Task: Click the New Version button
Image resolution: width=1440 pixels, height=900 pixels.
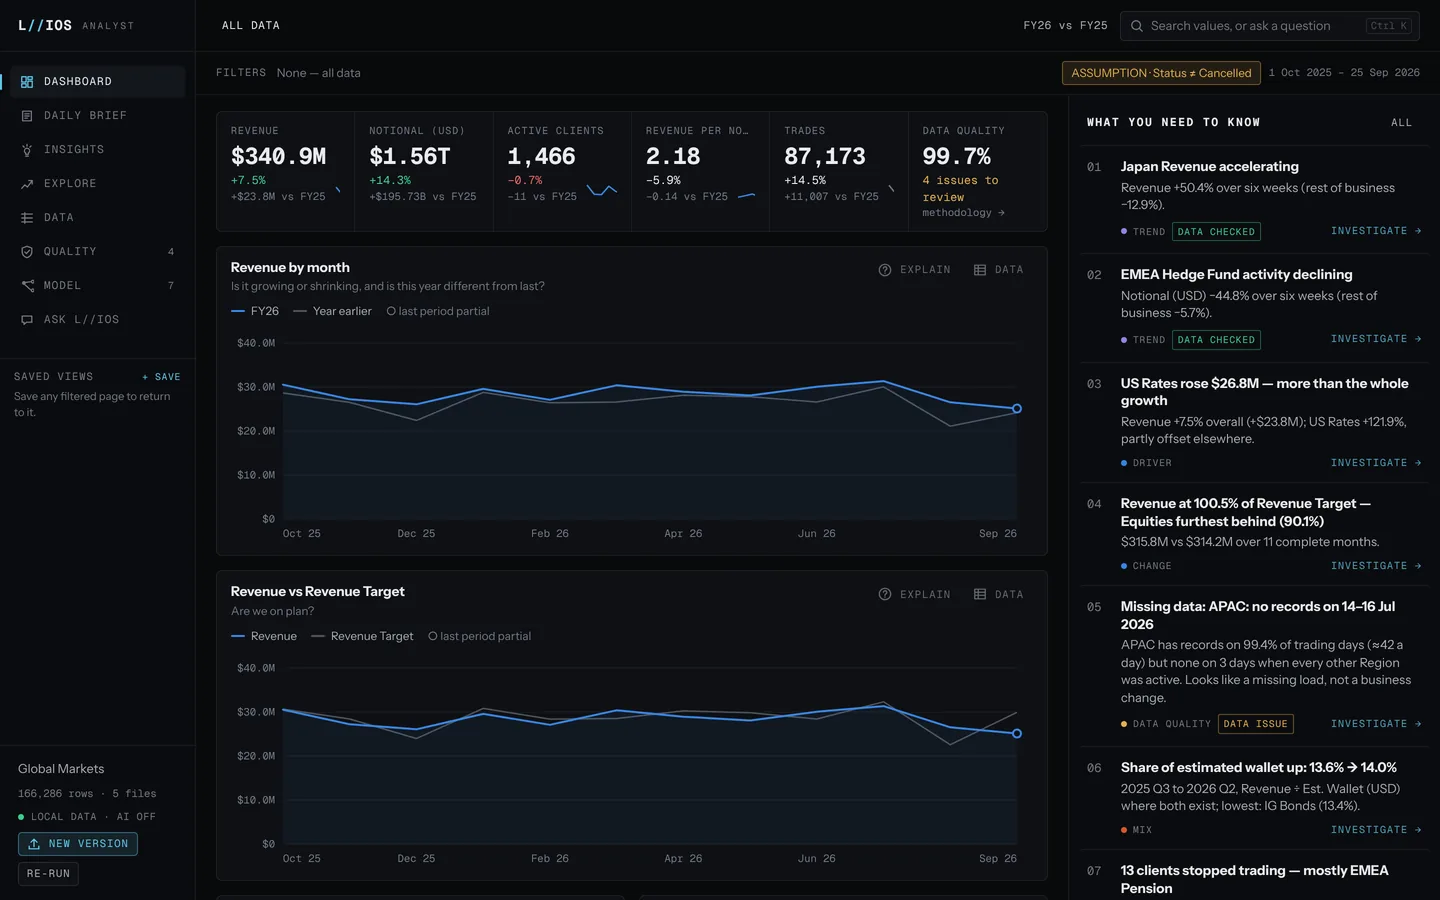Action: [78, 844]
